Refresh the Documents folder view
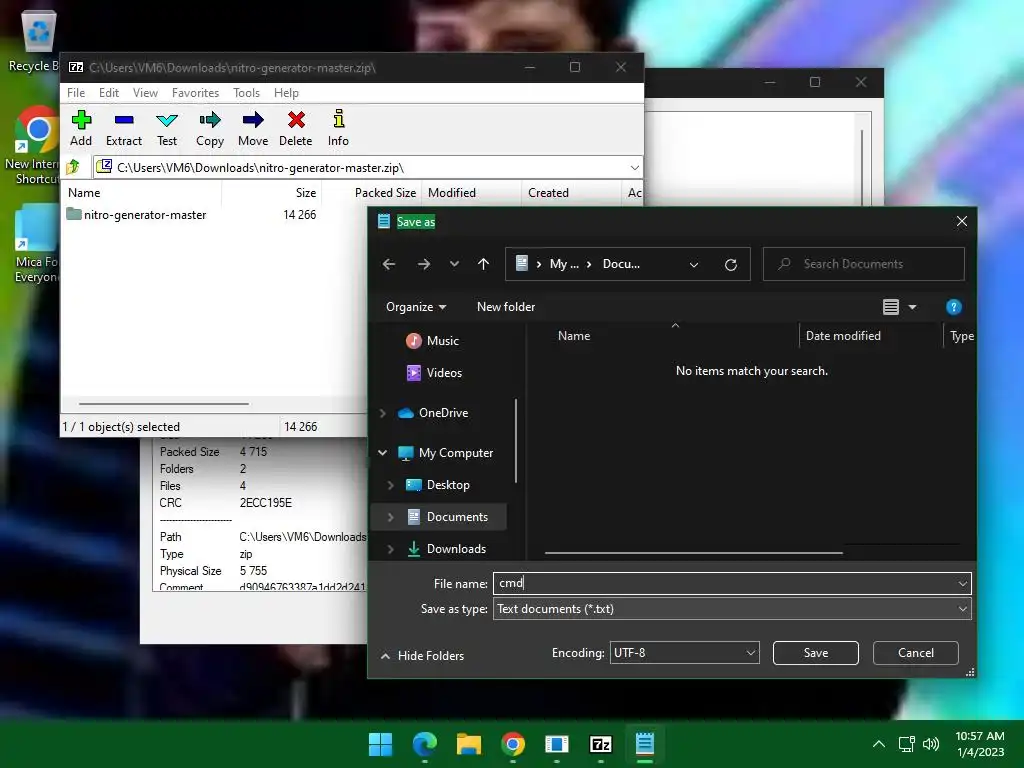Viewport: 1024px width, 768px height. click(x=731, y=264)
